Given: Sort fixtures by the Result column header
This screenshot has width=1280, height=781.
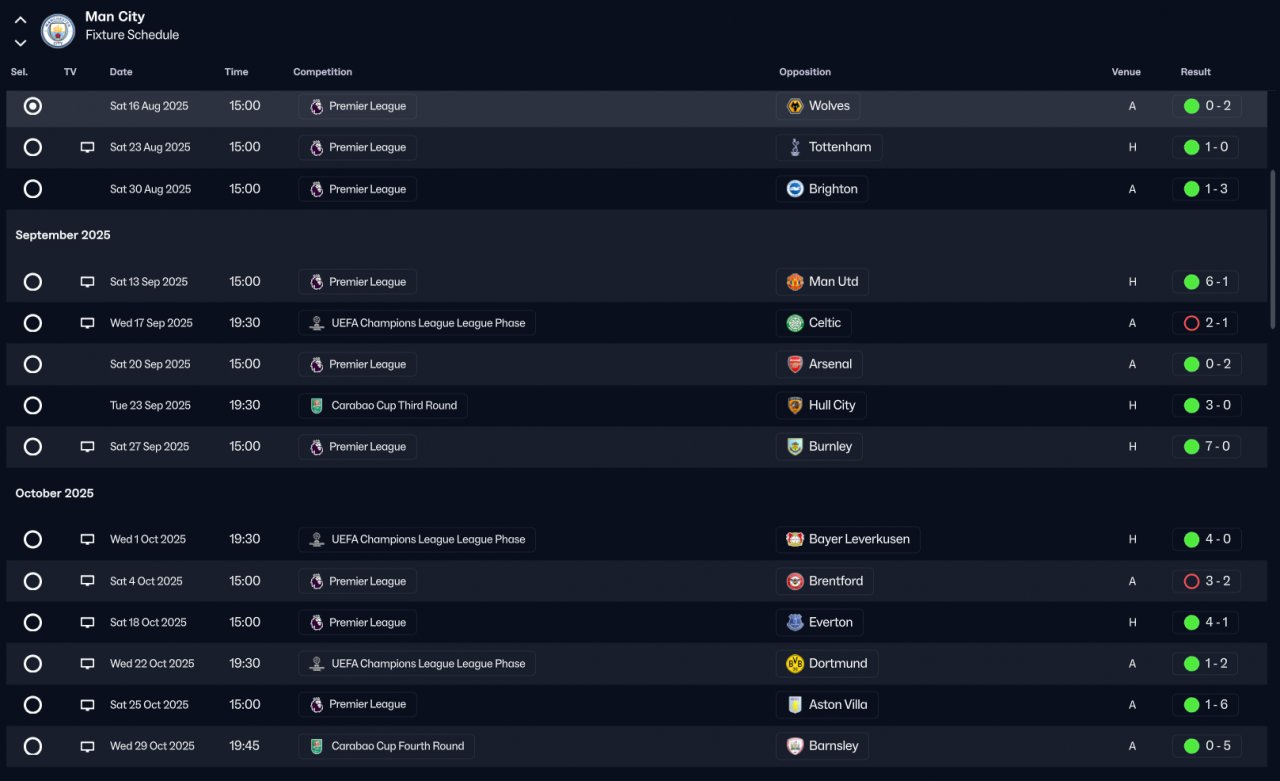Looking at the screenshot, I should tap(1195, 72).
